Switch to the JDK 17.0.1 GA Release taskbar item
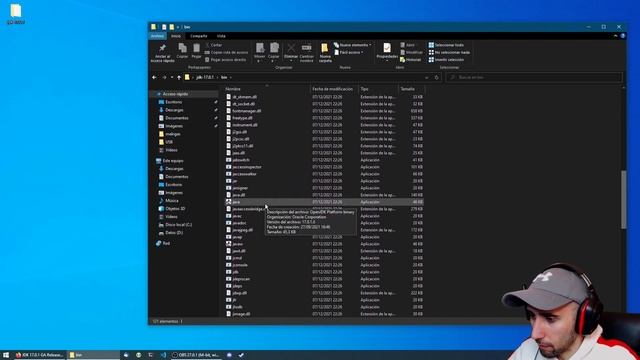Screen dimensions: 640x360 coord(40,355)
